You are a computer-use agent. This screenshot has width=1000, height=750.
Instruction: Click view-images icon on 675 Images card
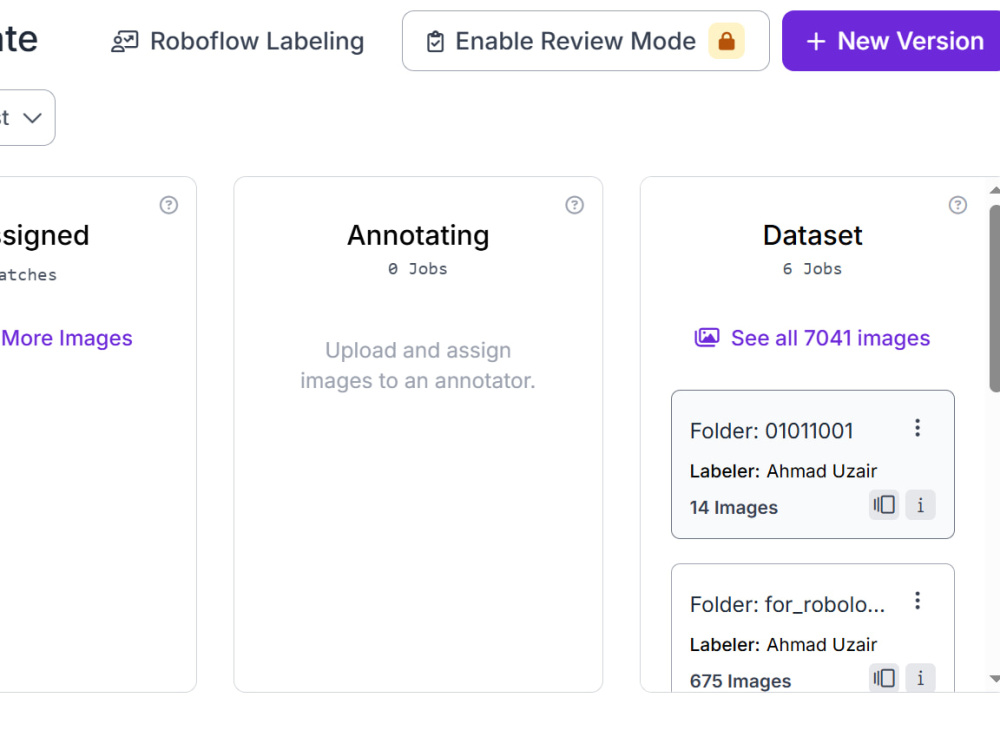(x=884, y=678)
